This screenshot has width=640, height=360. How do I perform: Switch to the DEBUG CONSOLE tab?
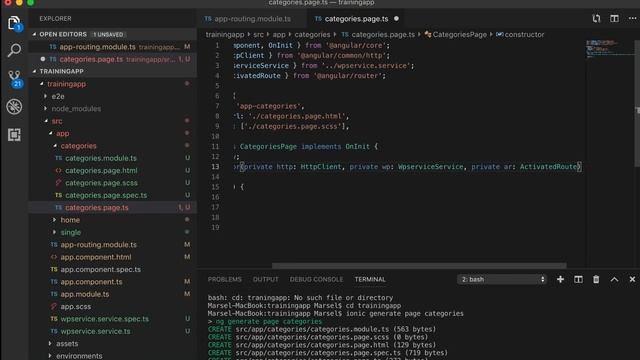click(316, 279)
